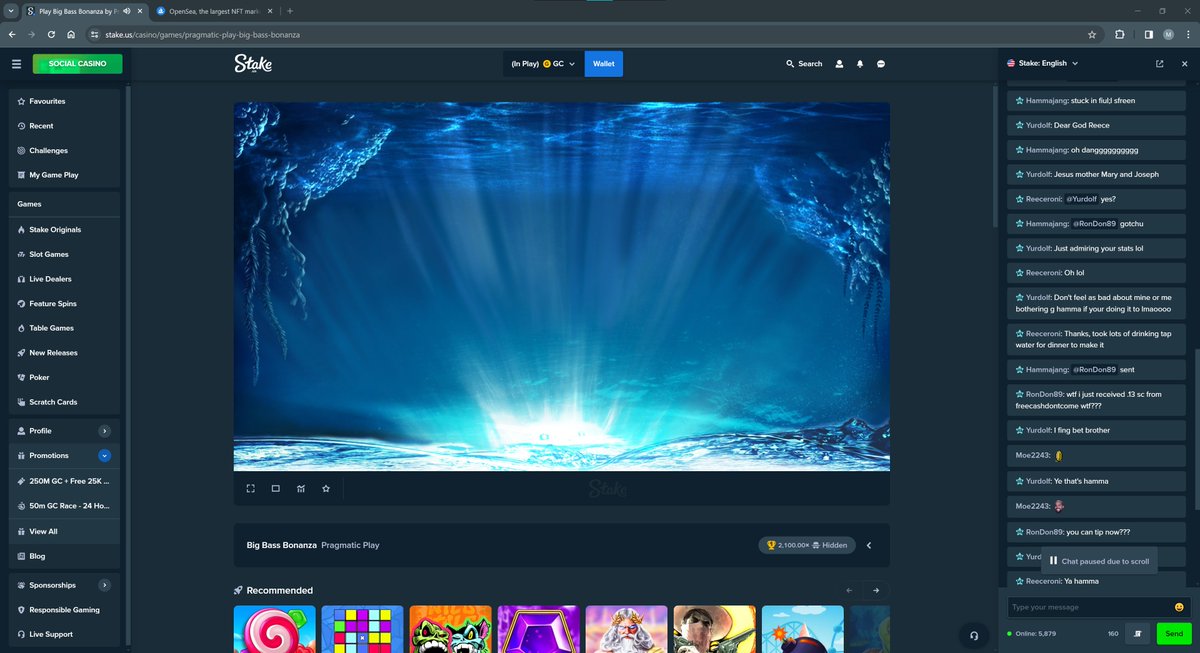Click the Social Casino button
Viewport: 1200px width, 653px height.
click(x=77, y=64)
